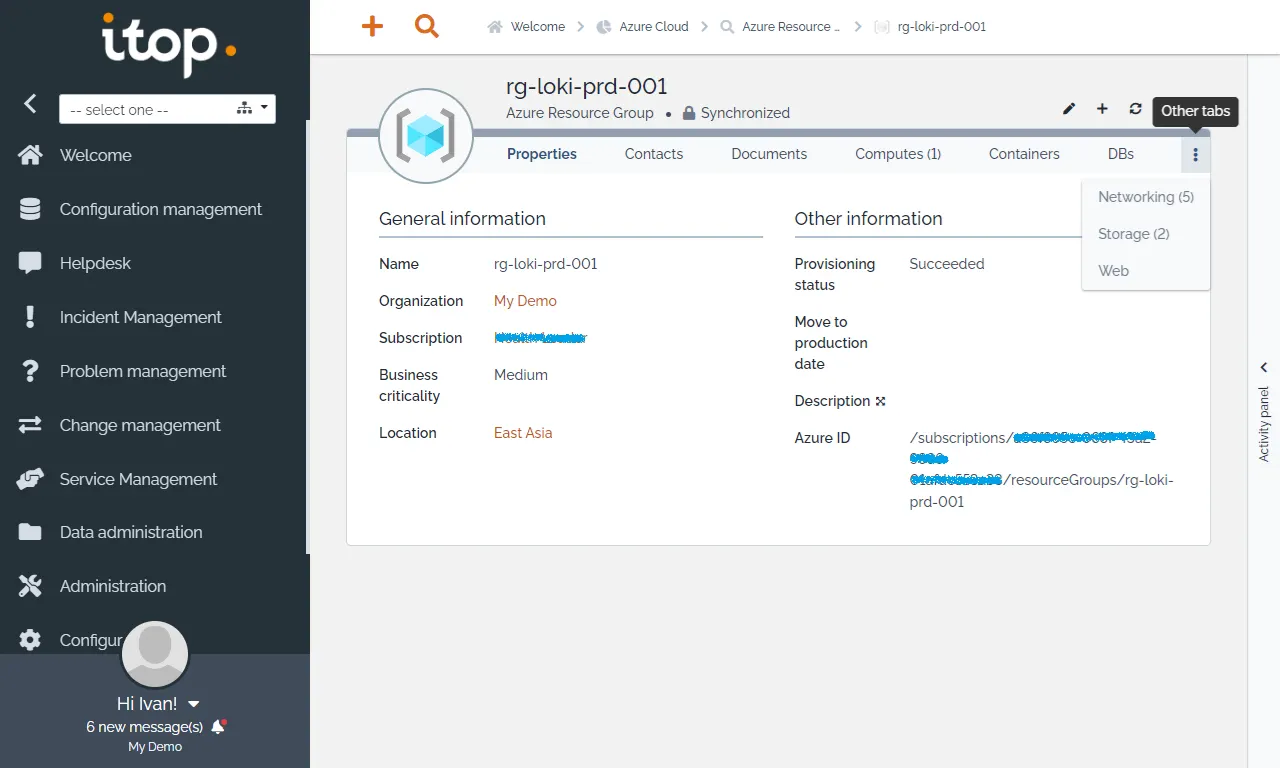Click the Synchronized lock icon

pos(689,113)
